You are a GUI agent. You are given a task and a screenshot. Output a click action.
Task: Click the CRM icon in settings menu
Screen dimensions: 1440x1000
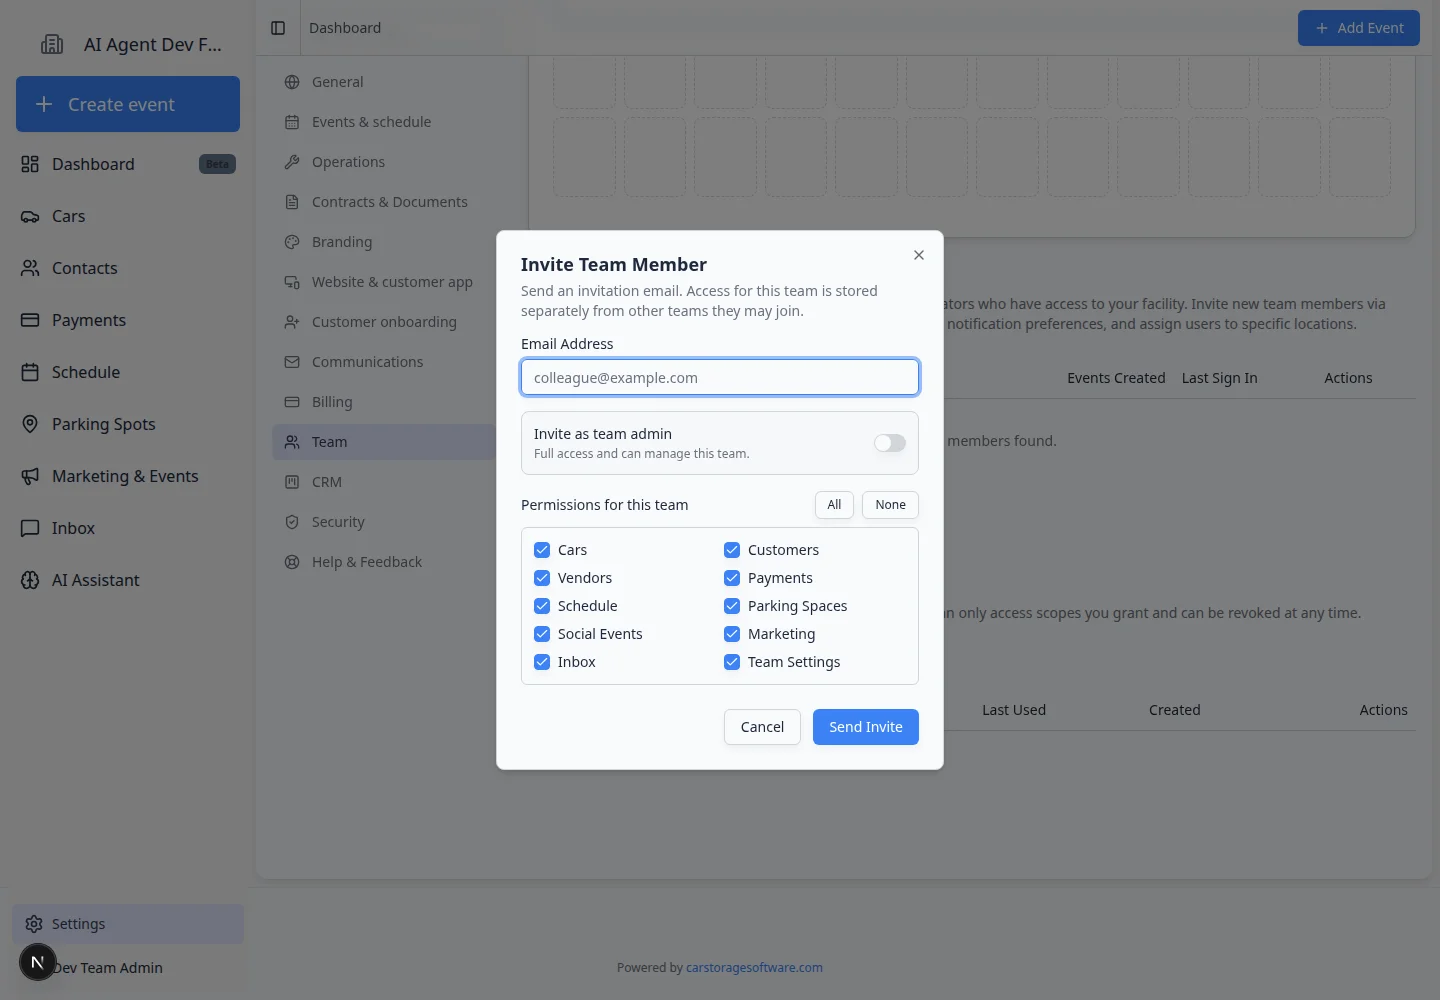292,482
